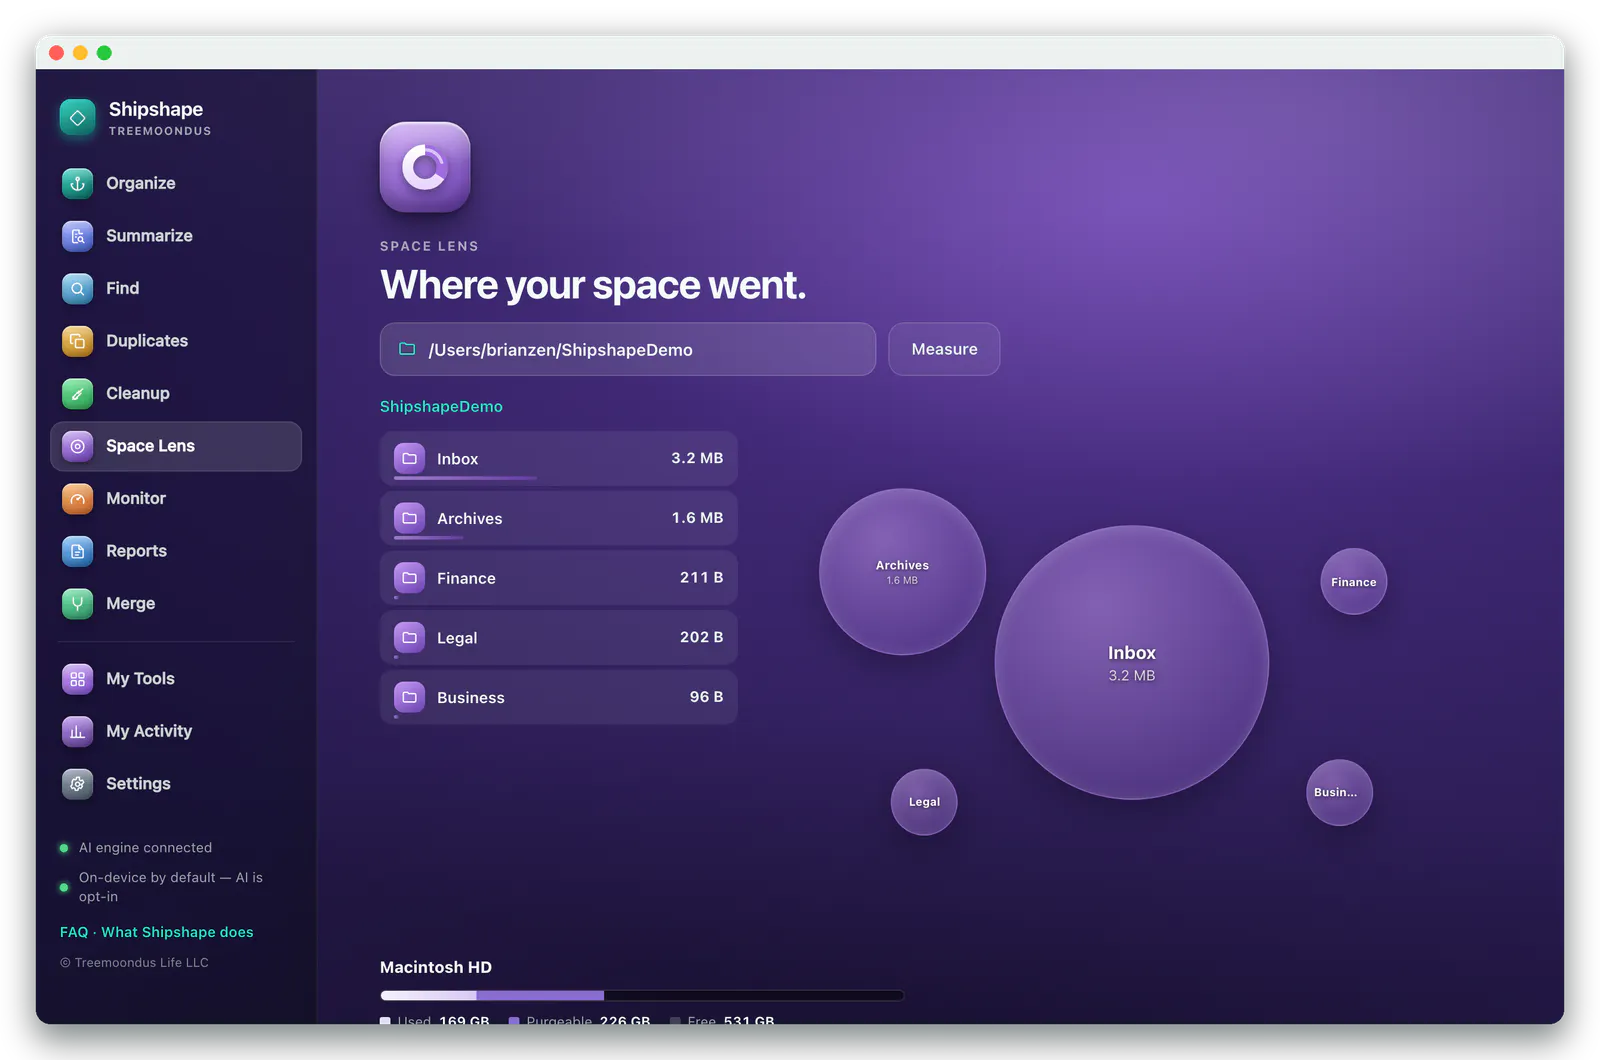Click the large Inbox bubble
This screenshot has width=1600, height=1060.
(x=1132, y=662)
